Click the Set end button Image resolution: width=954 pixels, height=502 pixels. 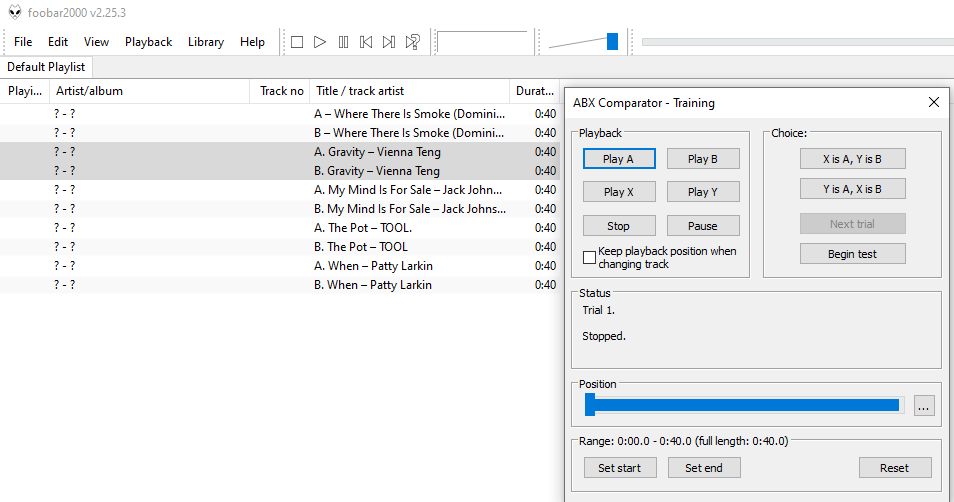704,468
